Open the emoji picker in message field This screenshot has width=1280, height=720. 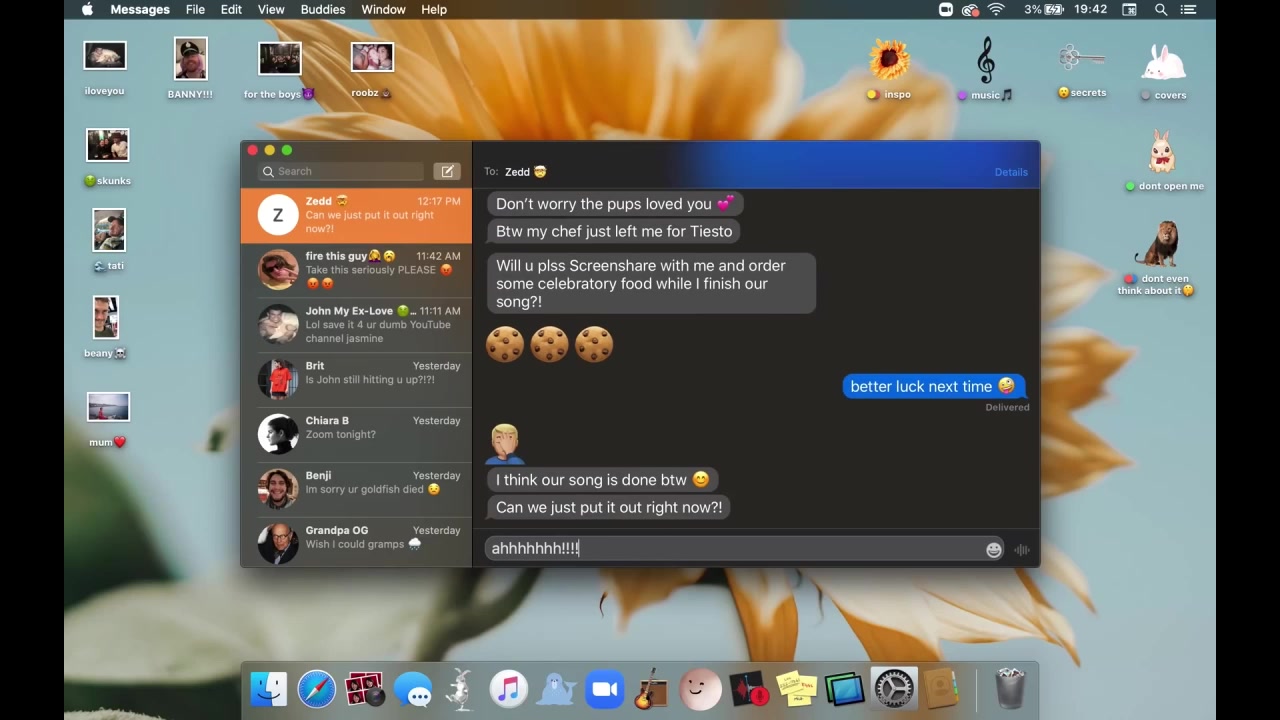coord(993,549)
